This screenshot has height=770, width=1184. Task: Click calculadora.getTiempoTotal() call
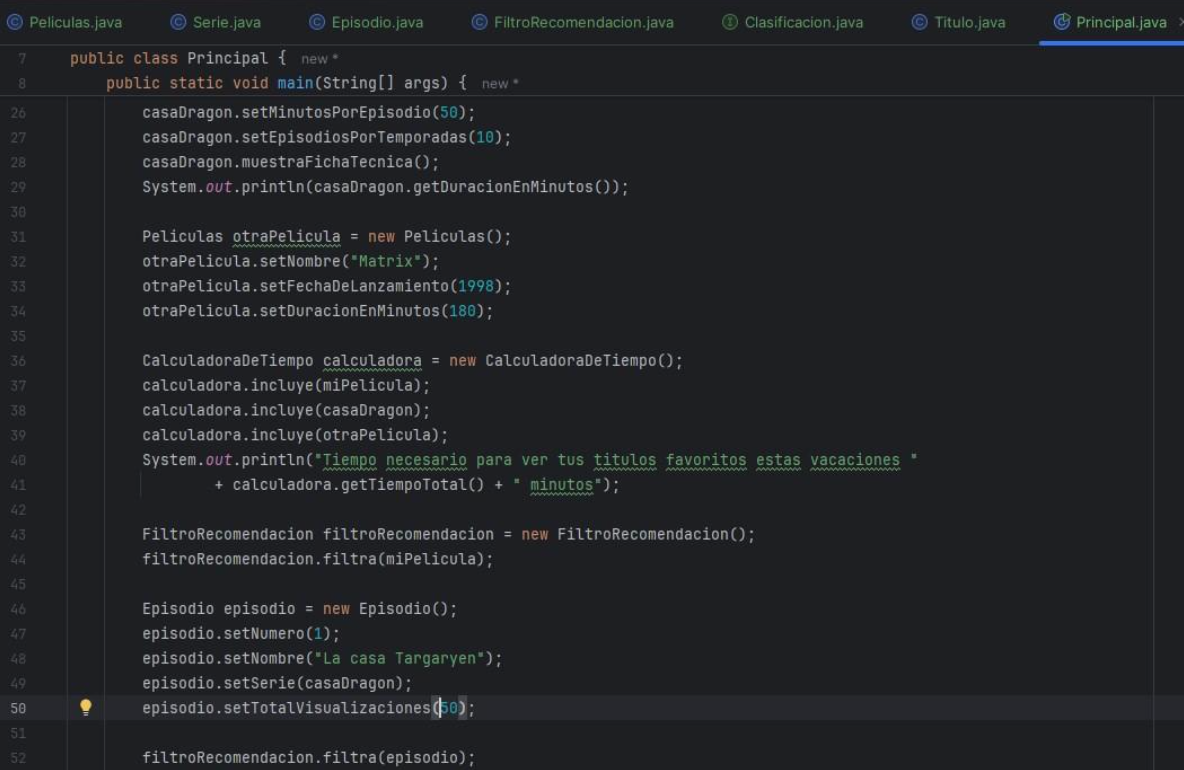358,485
